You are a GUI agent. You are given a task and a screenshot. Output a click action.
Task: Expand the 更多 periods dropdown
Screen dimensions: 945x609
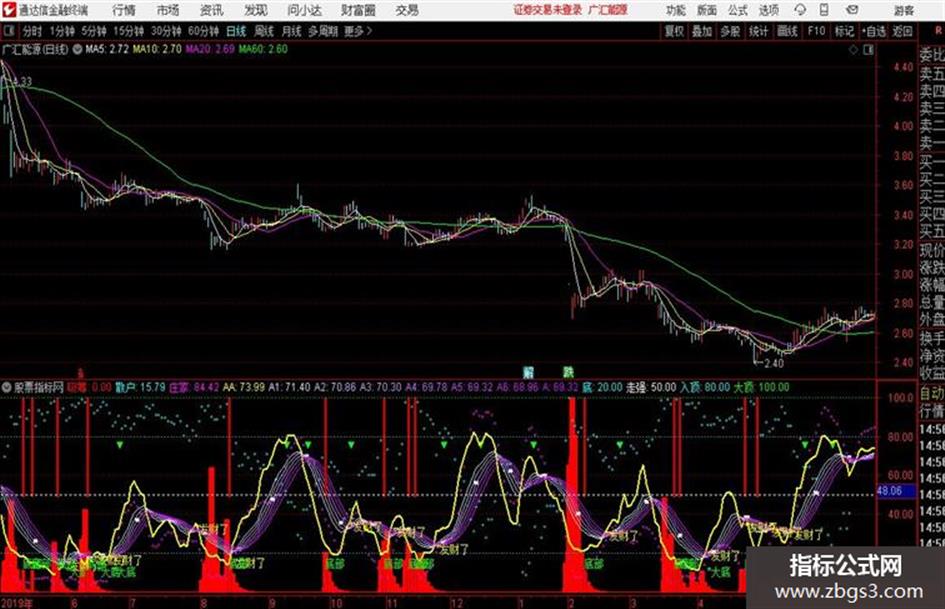point(358,31)
